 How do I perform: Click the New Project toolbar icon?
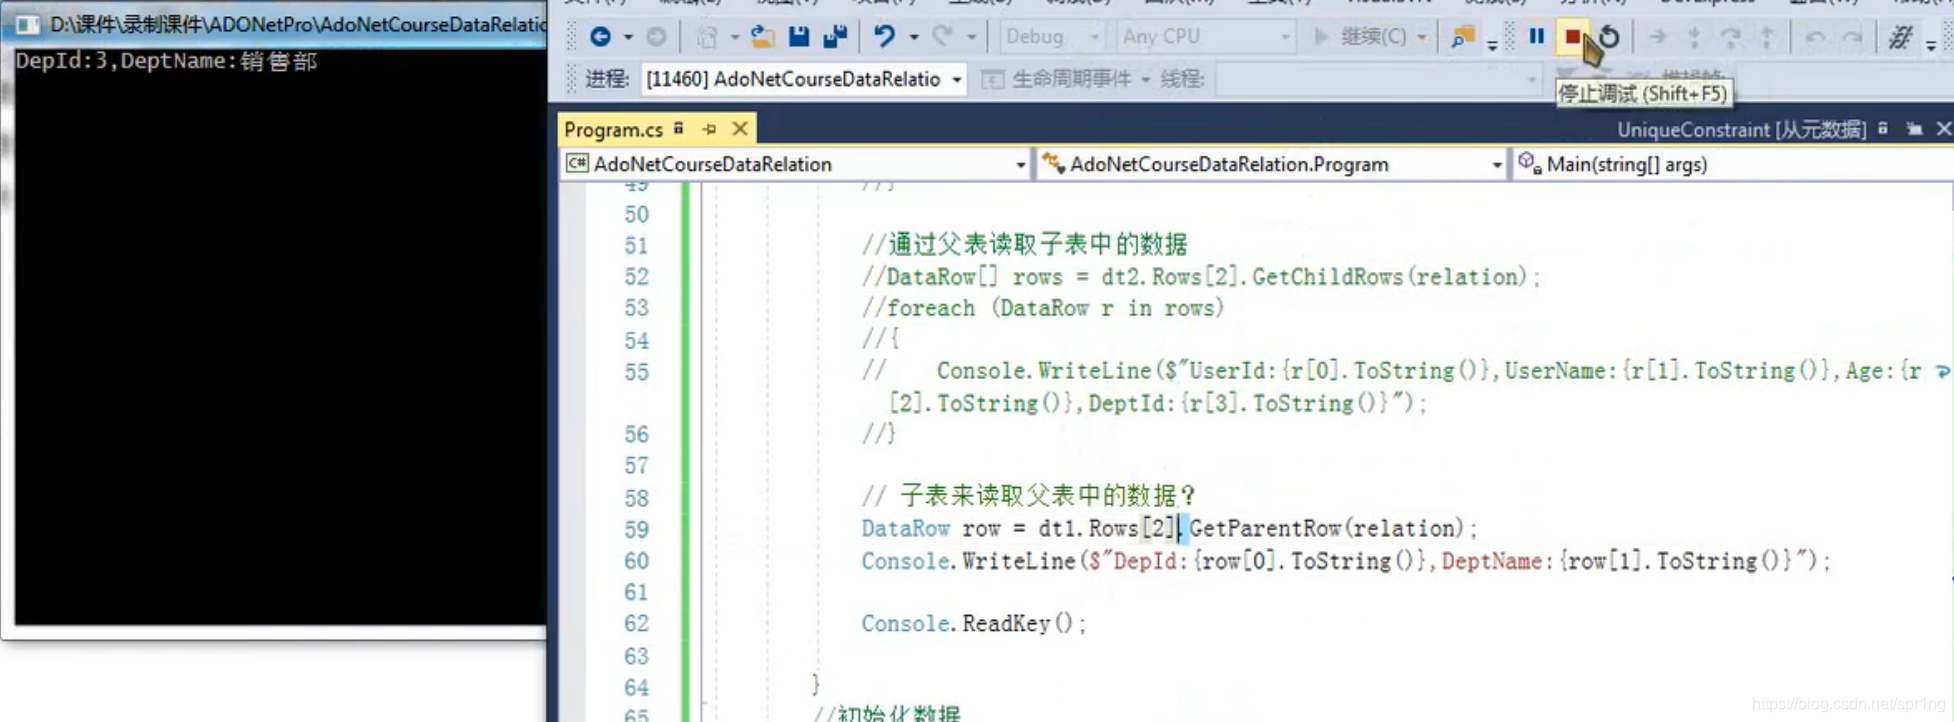click(x=707, y=37)
